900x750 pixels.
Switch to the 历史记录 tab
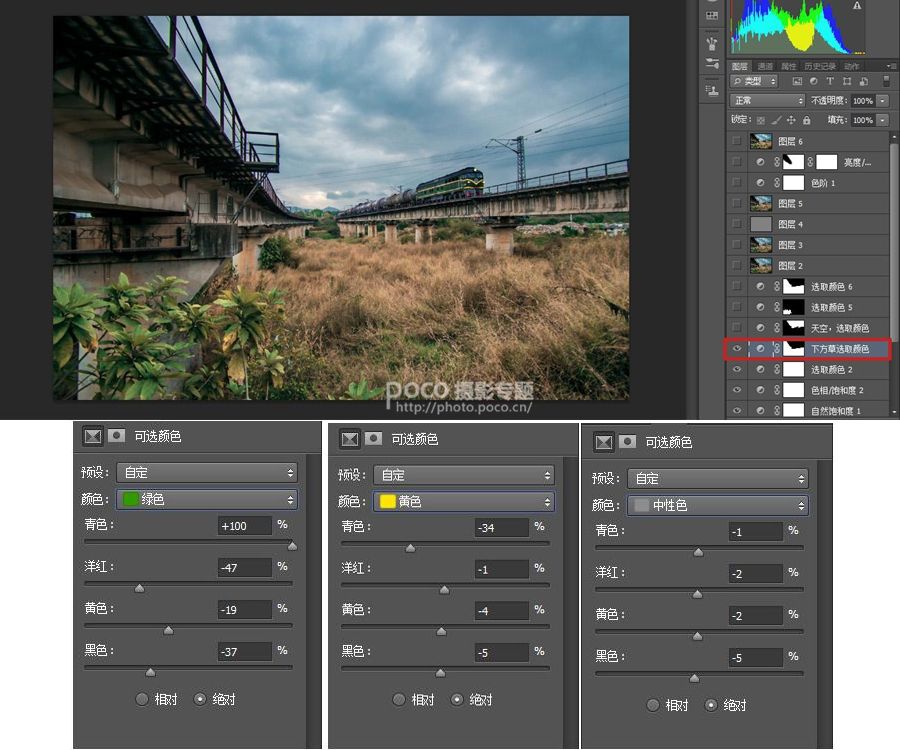click(820, 66)
